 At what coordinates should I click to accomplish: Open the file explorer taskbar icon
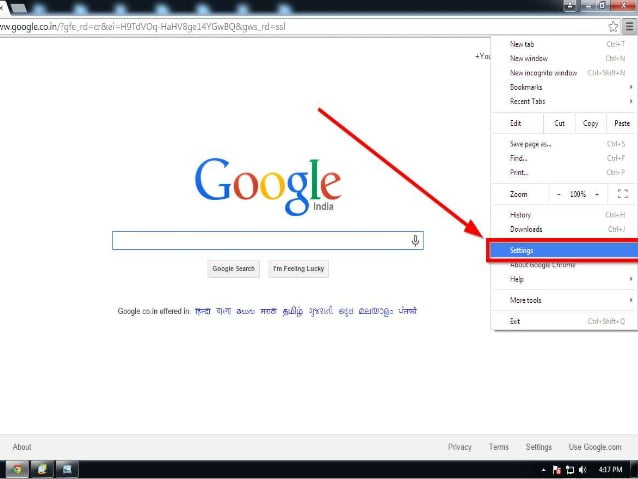pos(42,470)
